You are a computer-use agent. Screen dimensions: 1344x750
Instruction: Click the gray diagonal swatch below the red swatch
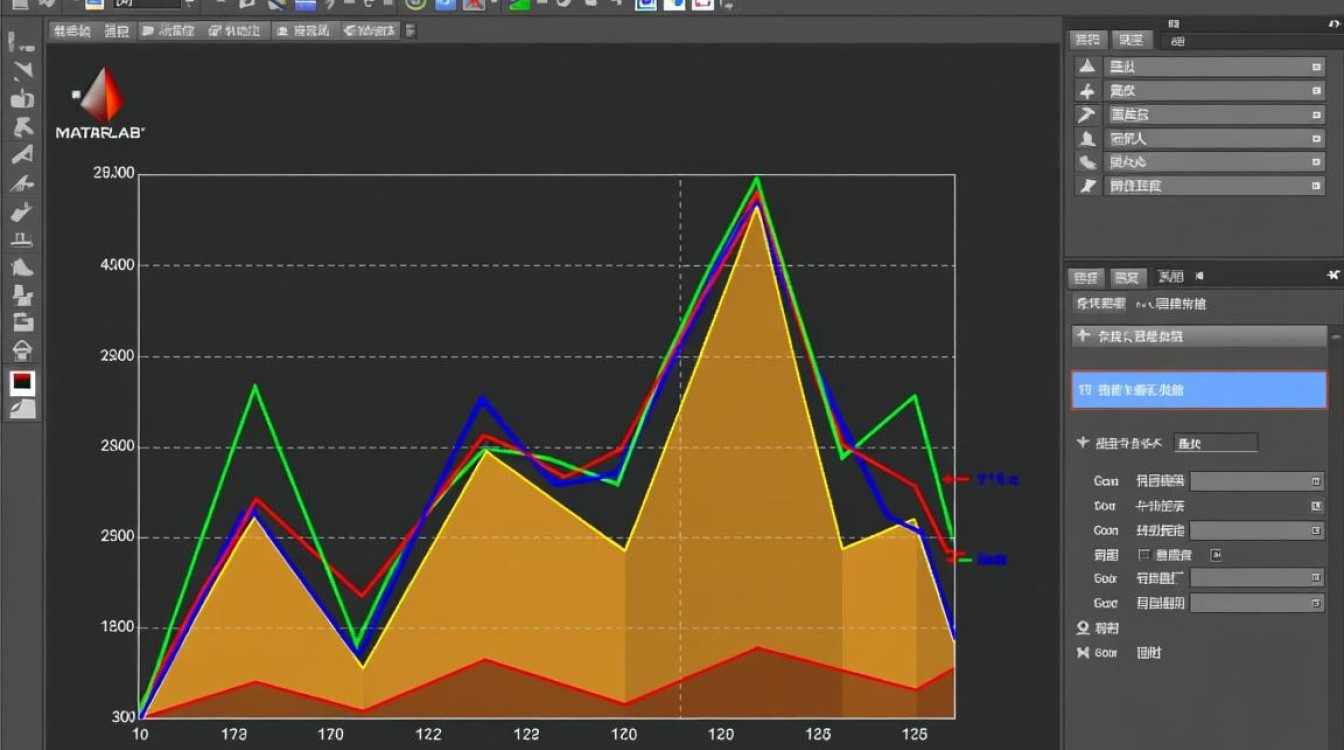(x=22, y=408)
